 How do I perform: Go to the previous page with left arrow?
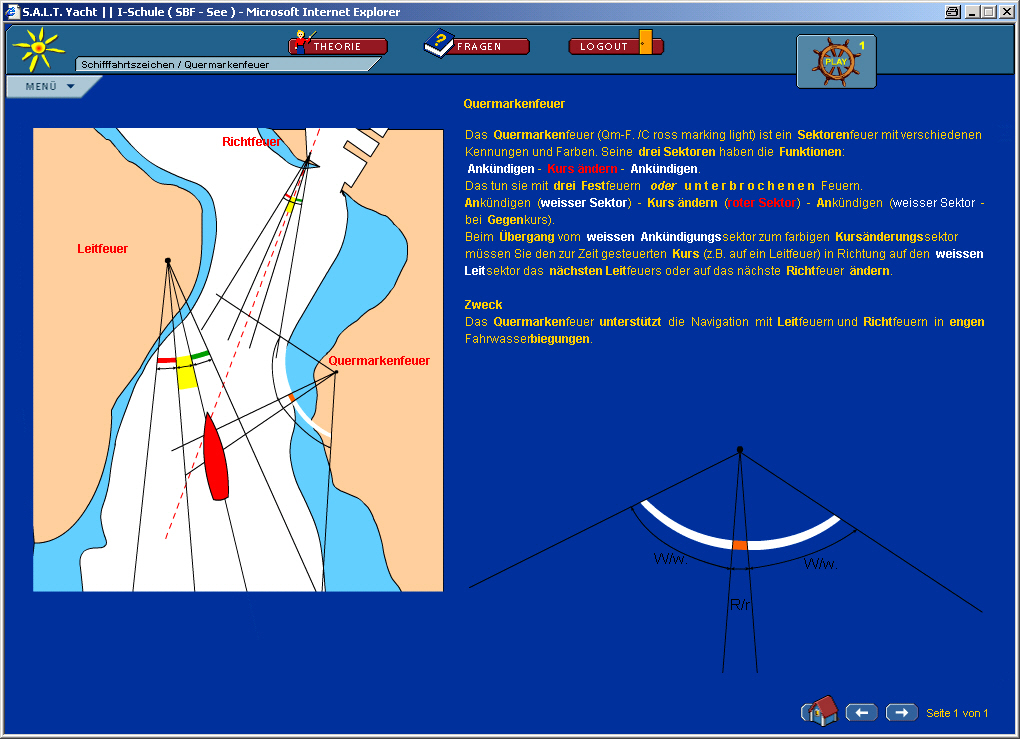pyautogui.click(x=861, y=713)
